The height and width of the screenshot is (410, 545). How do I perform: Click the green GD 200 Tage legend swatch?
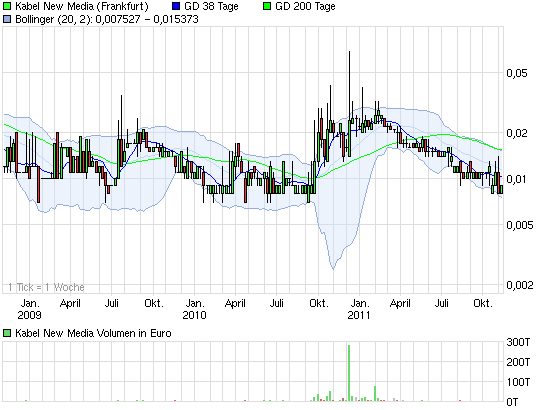267,6
